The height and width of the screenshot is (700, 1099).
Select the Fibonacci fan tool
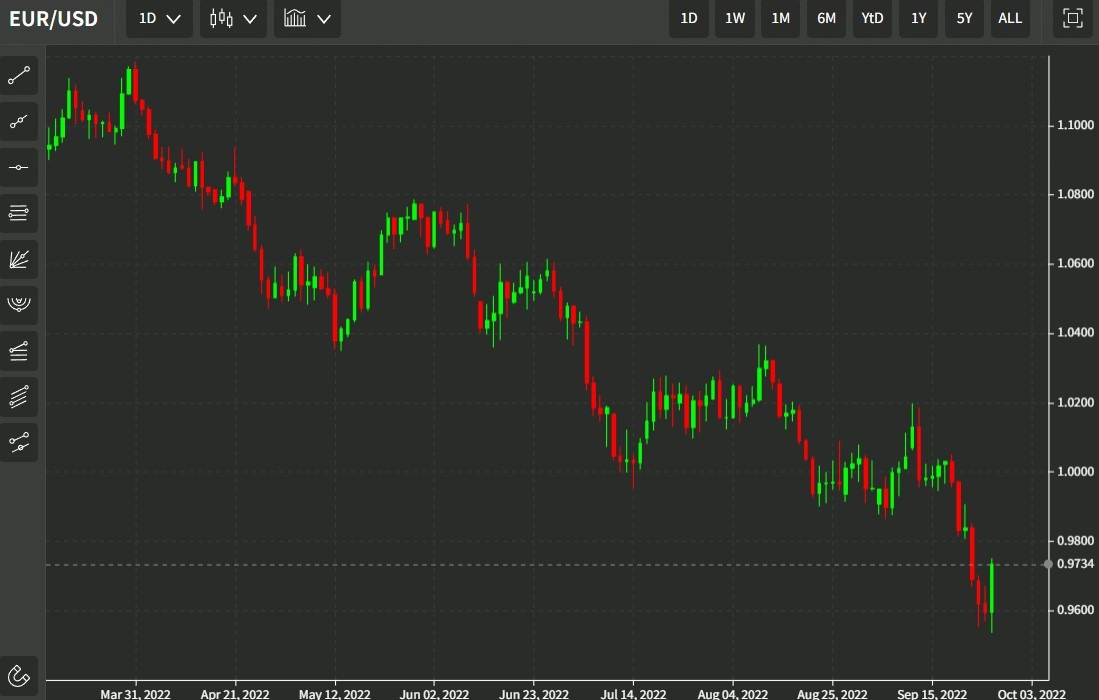coord(19,259)
